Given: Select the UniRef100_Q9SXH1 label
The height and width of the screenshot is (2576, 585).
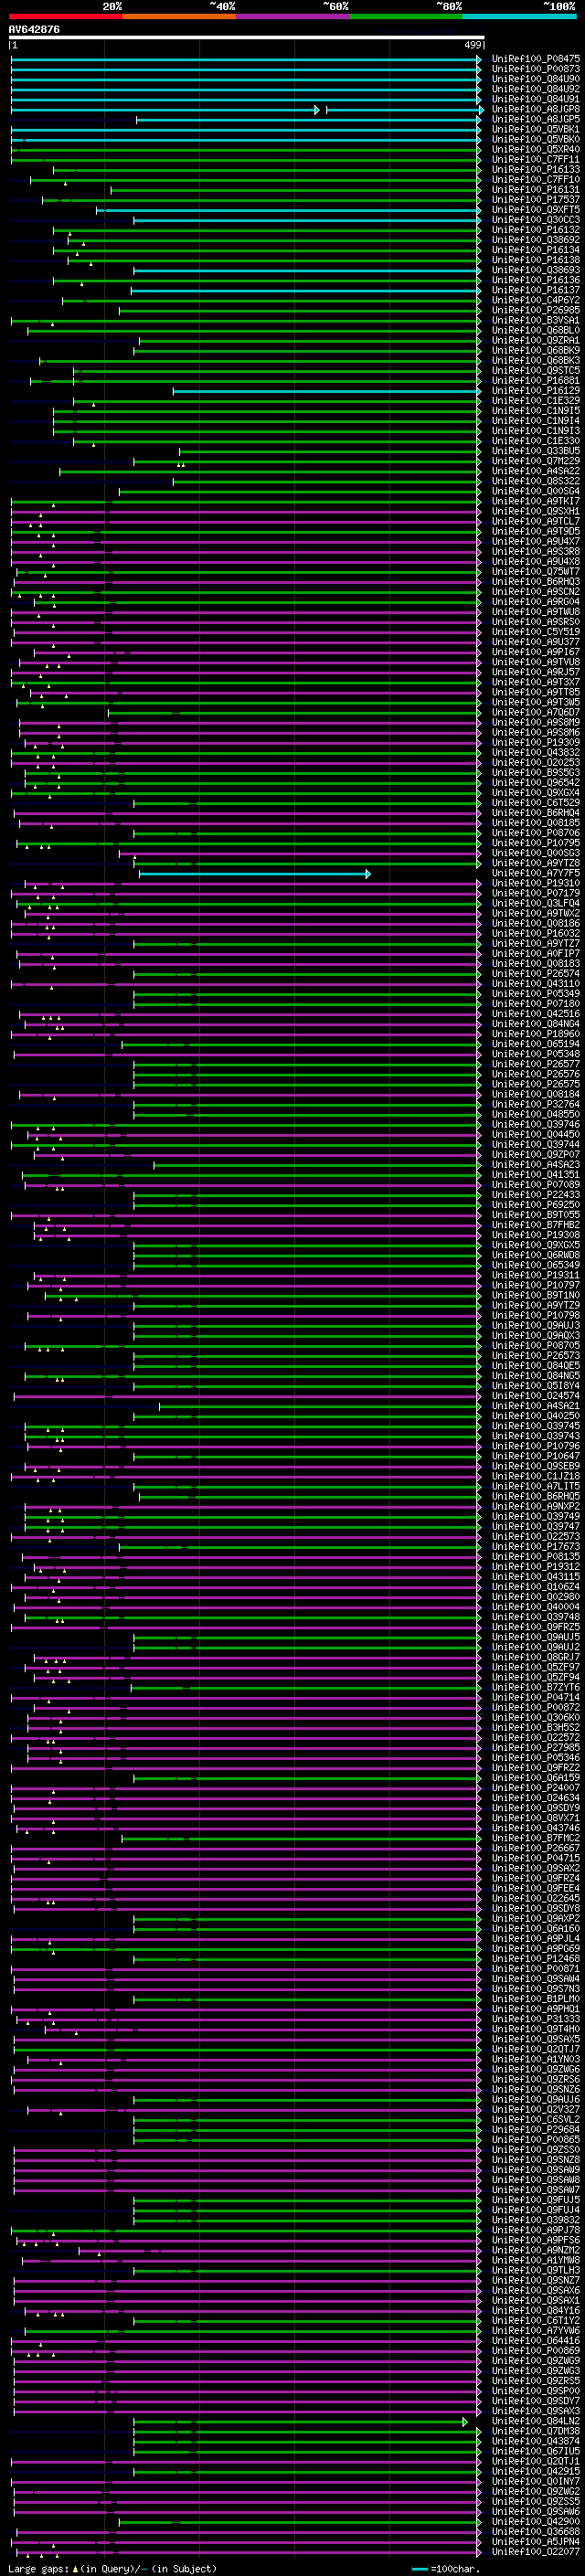Looking at the screenshot, I should (536, 511).
